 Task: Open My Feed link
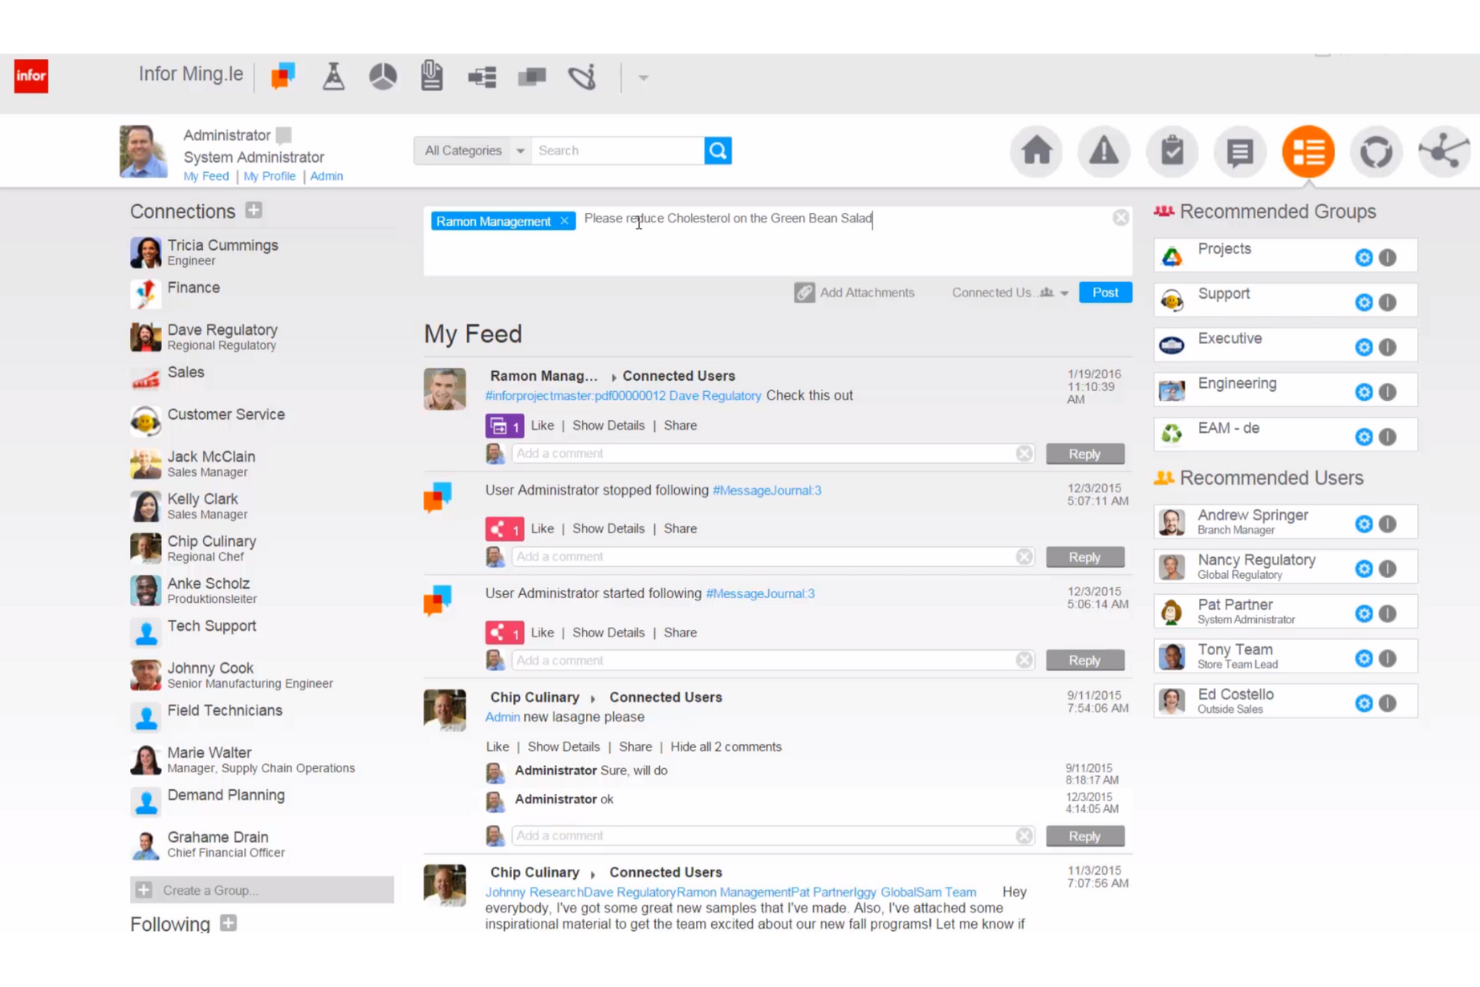click(x=206, y=176)
